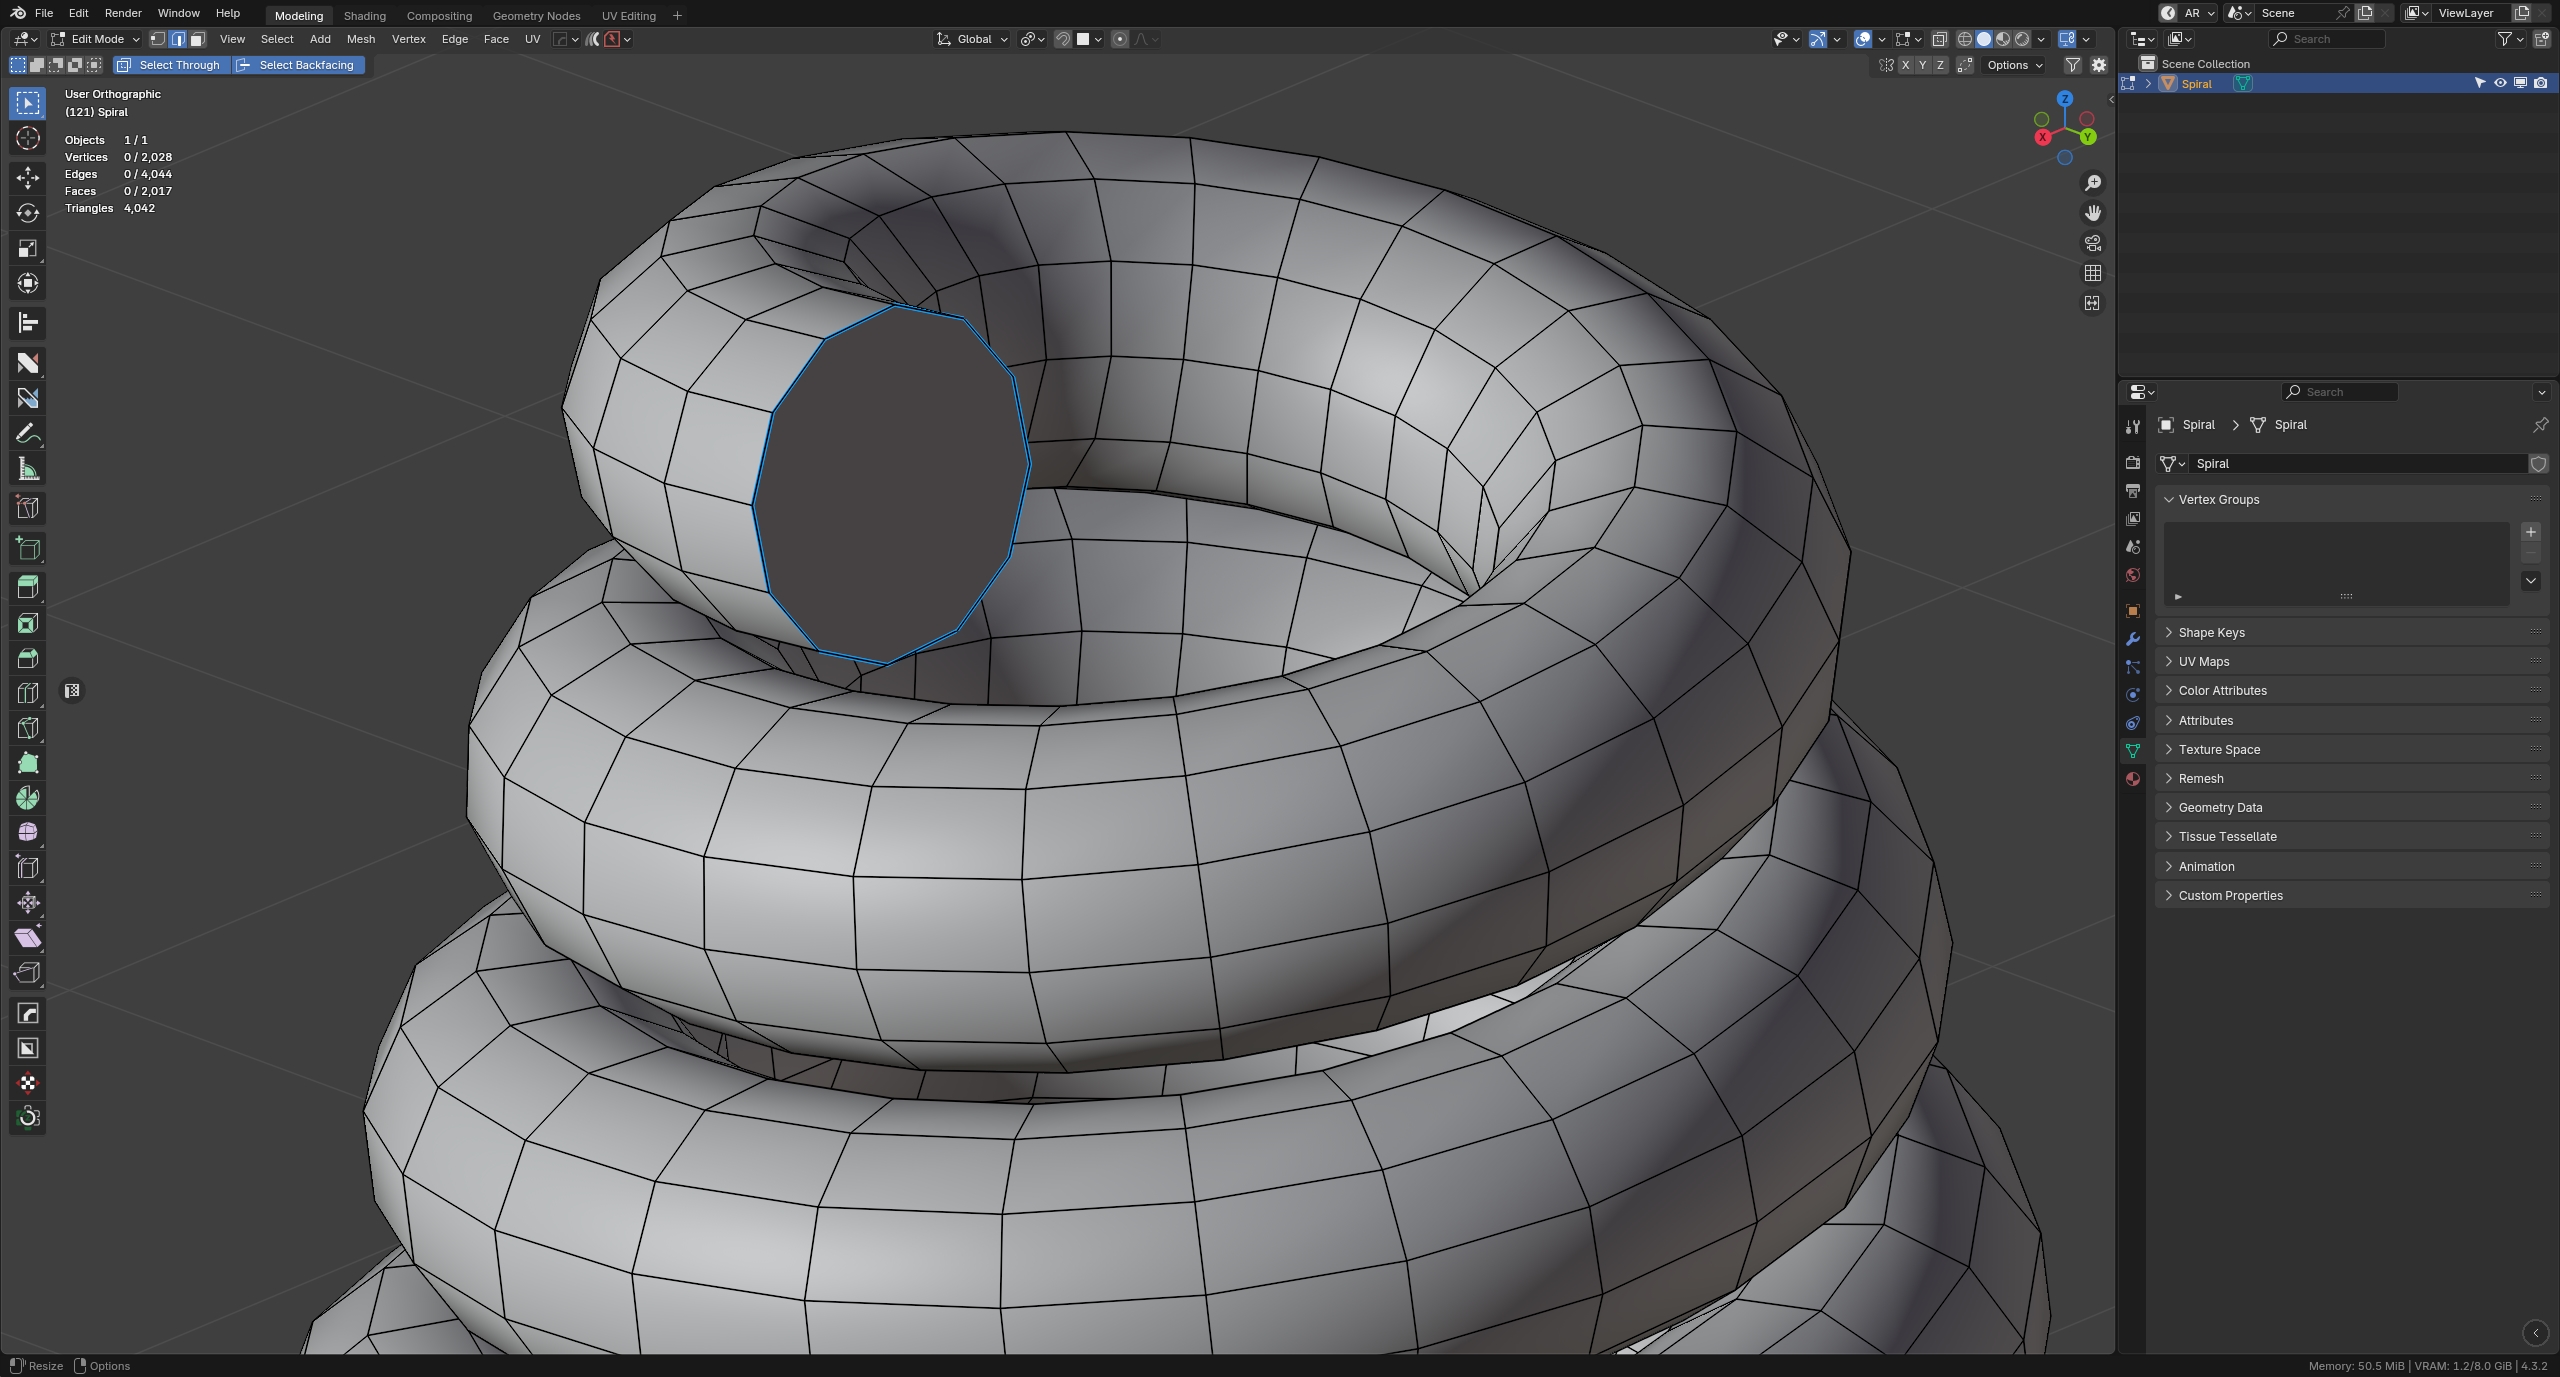
Task: Switch to perspective/orthographic grid icon
Action: [2092, 273]
